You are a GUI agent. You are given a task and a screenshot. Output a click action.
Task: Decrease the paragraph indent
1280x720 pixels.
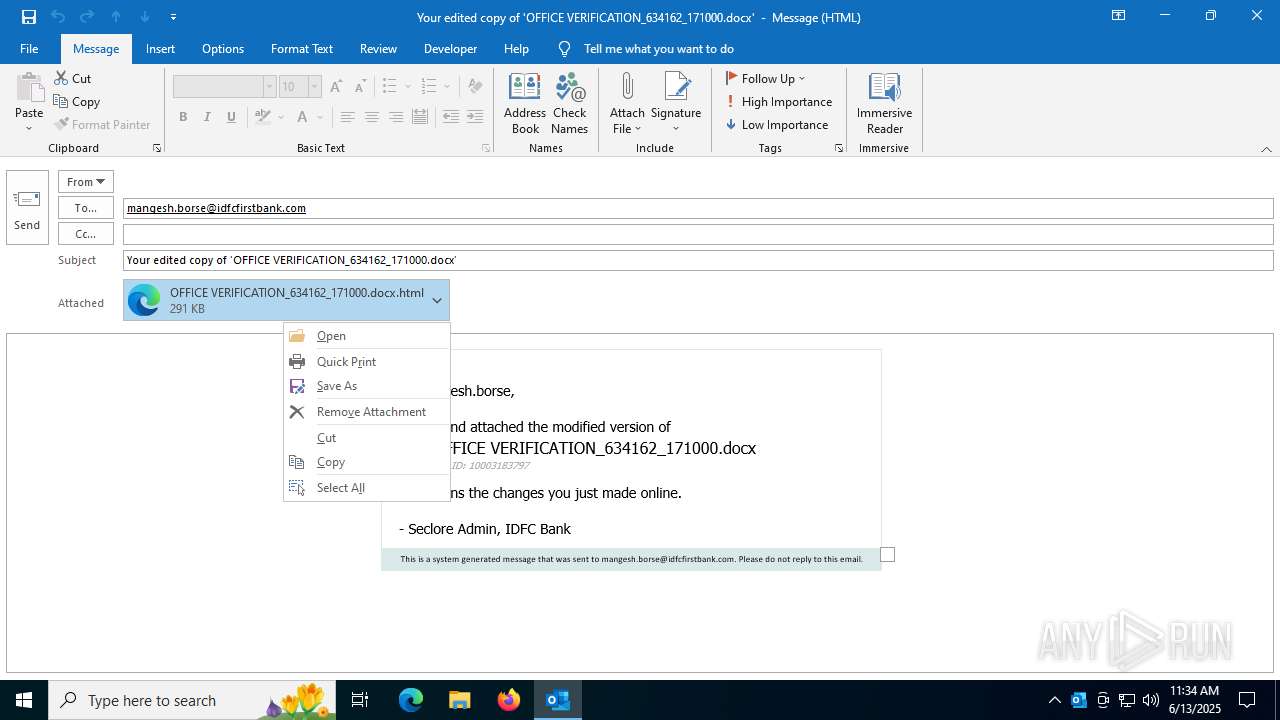pos(450,117)
